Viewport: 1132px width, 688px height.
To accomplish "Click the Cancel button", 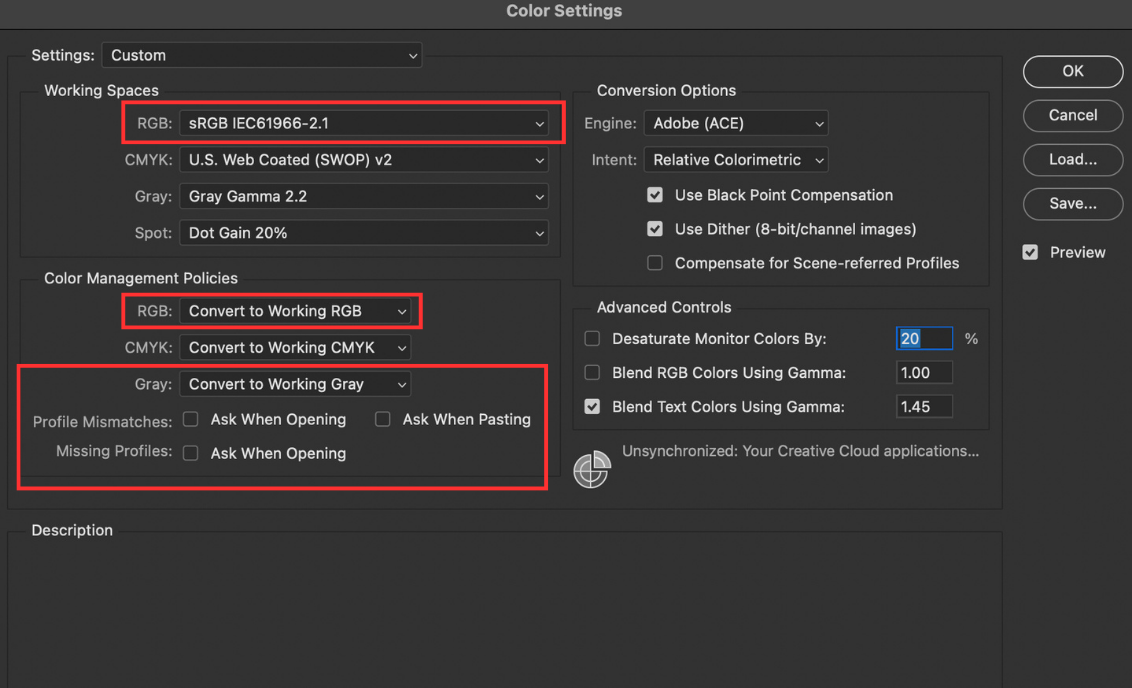I will point(1073,116).
